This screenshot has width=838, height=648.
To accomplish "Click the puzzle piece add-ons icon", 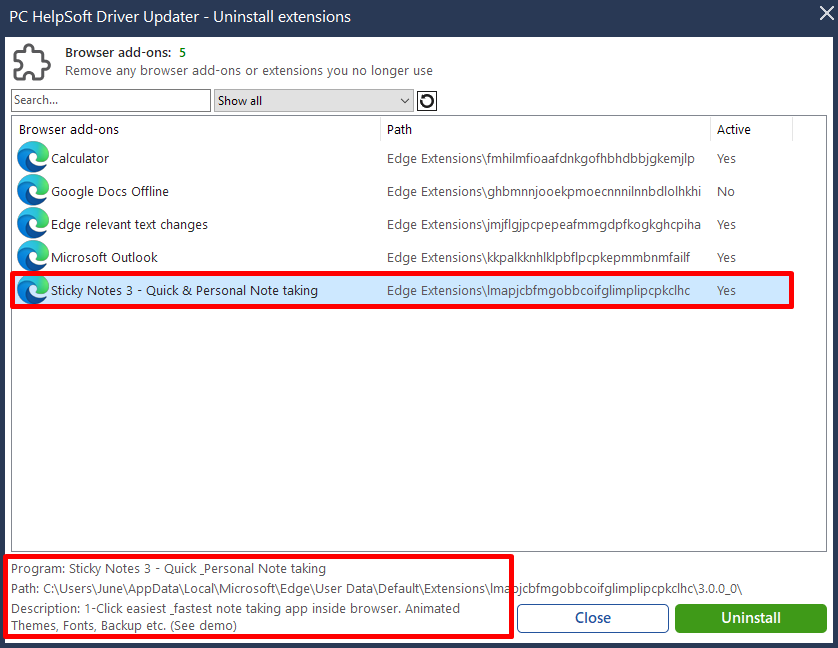I will [x=32, y=62].
